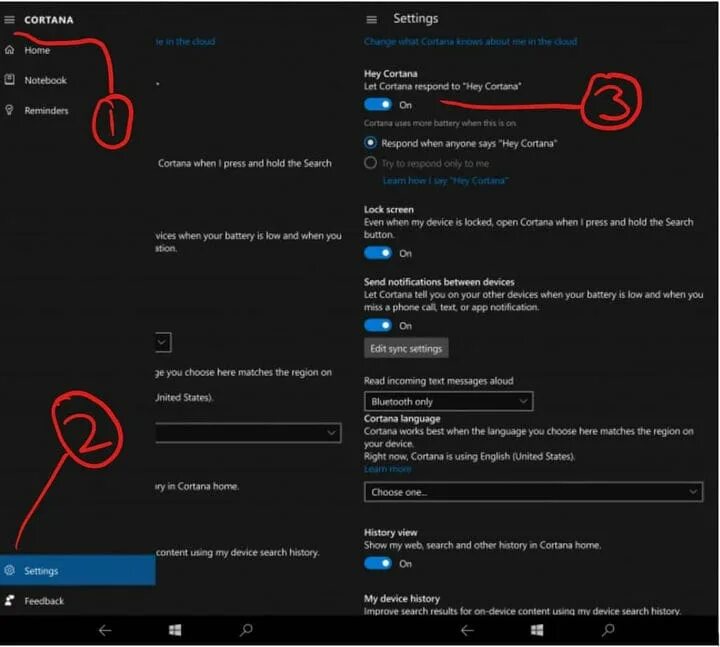Click the Settings gear icon

pos(10,570)
